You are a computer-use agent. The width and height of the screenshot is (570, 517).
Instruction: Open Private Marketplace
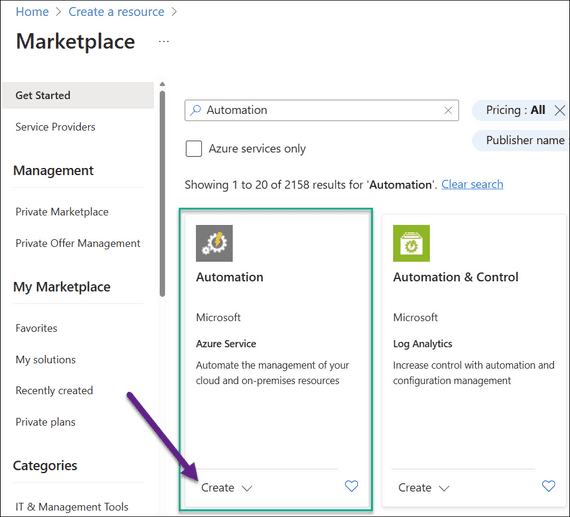pyautogui.click(x=62, y=212)
